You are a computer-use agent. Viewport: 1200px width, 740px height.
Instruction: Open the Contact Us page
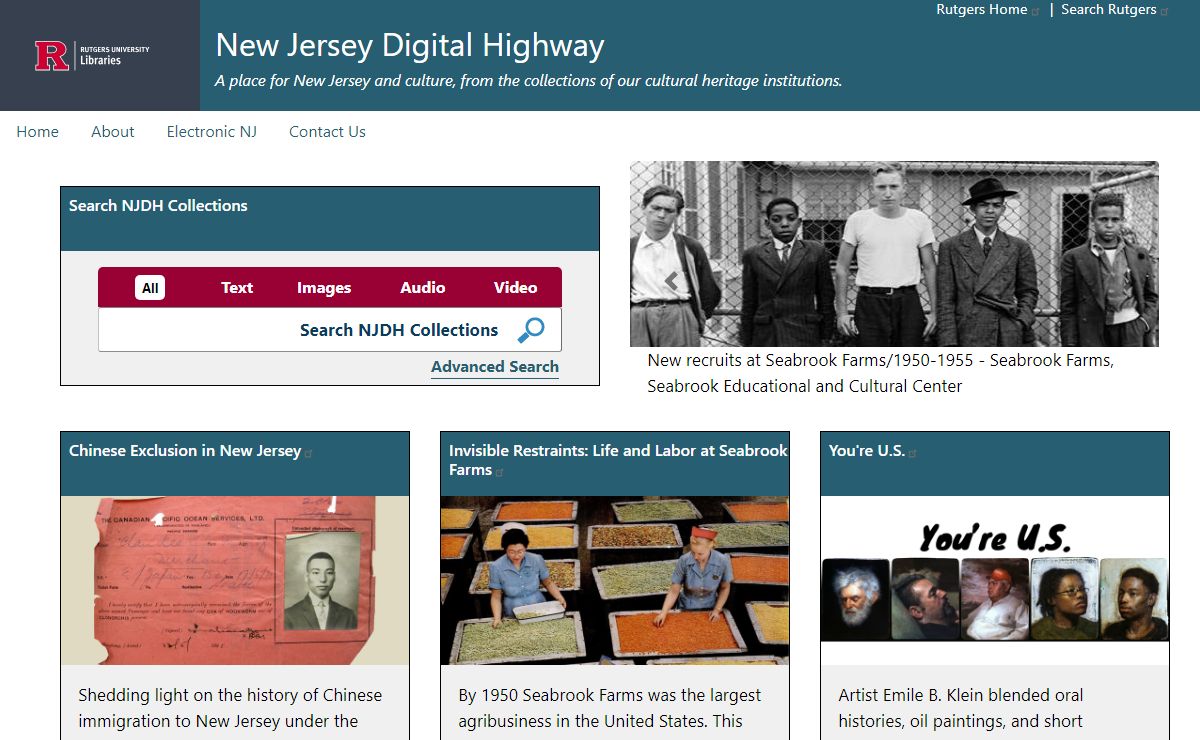point(327,132)
